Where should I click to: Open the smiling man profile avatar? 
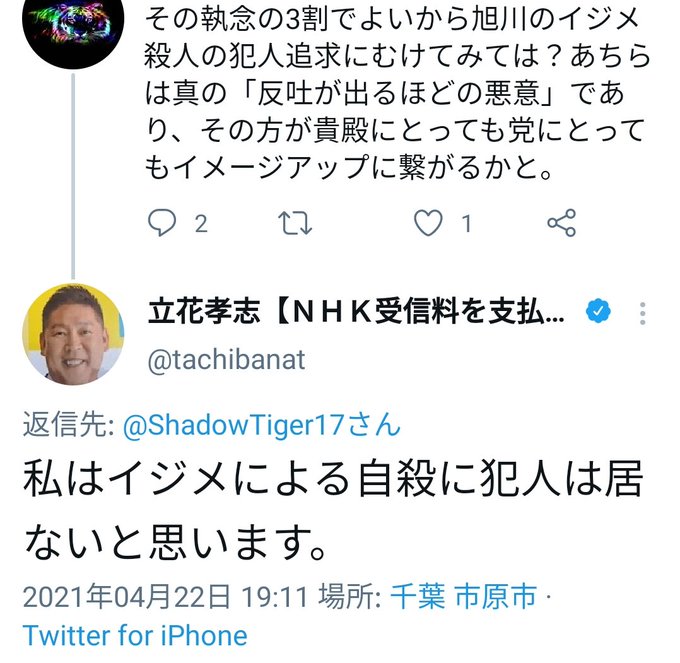tap(73, 334)
